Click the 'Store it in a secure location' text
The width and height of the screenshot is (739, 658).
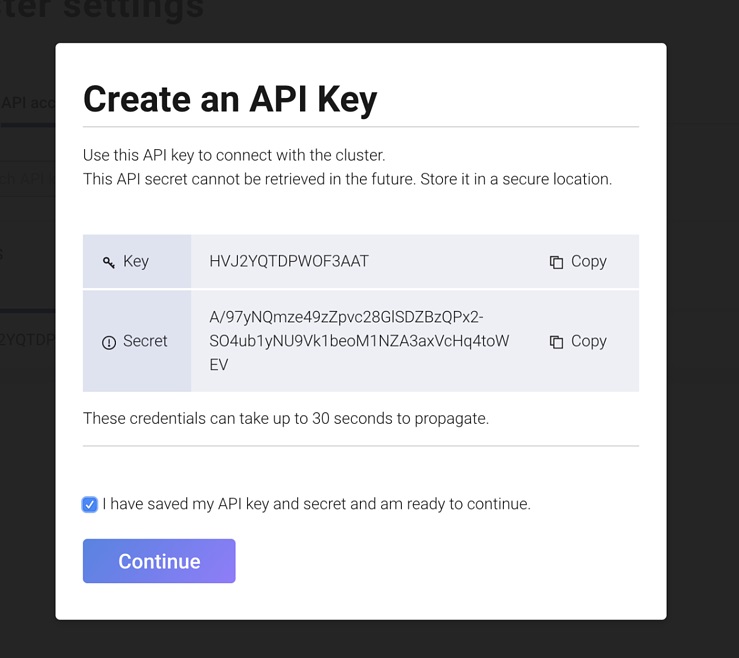516,179
